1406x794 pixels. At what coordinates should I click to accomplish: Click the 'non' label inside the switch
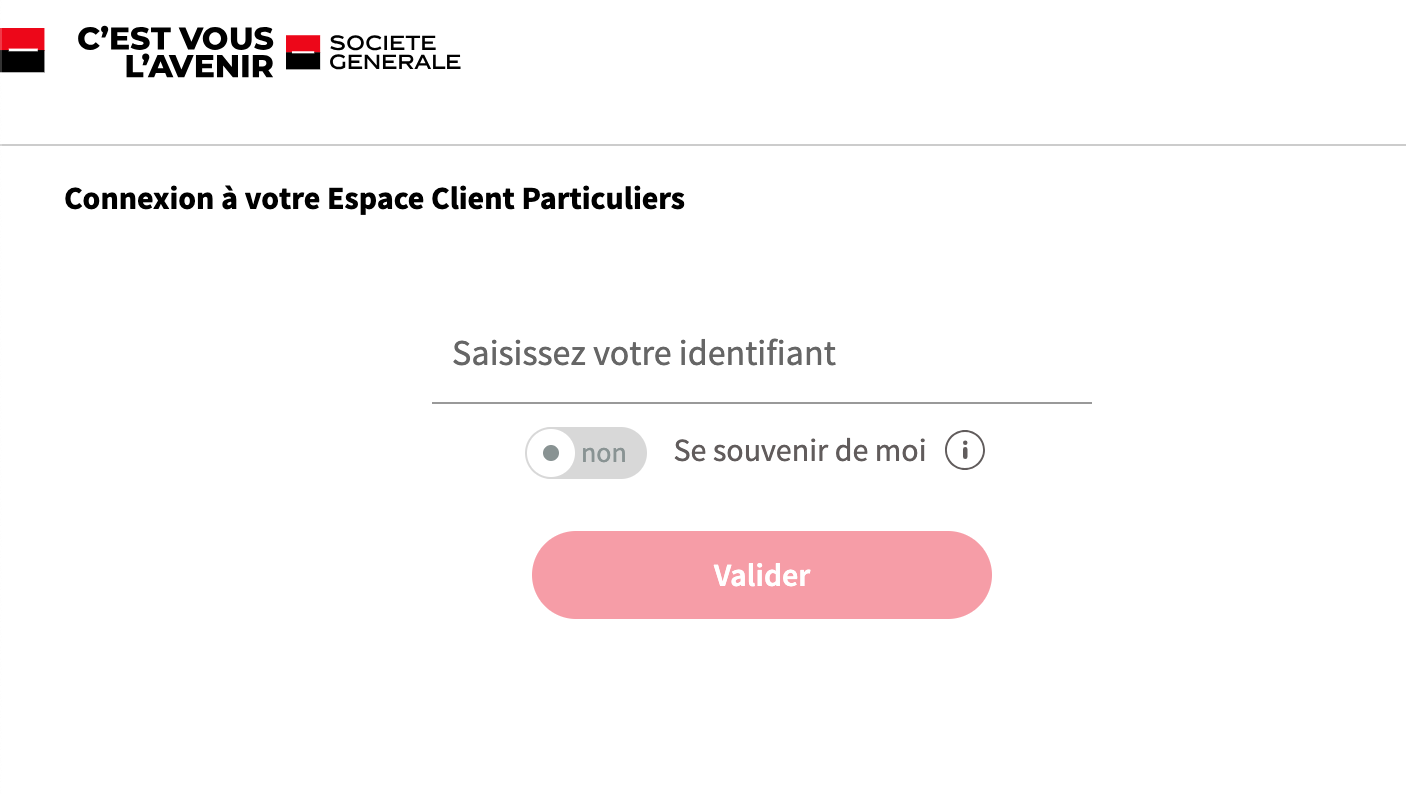(x=604, y=453)
